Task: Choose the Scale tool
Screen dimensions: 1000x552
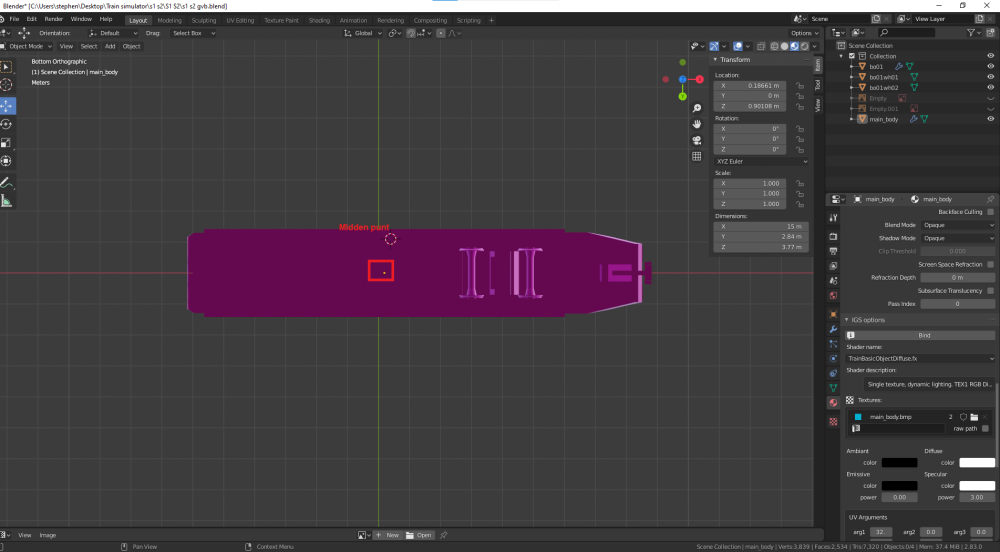Action: tap(6, 143)
